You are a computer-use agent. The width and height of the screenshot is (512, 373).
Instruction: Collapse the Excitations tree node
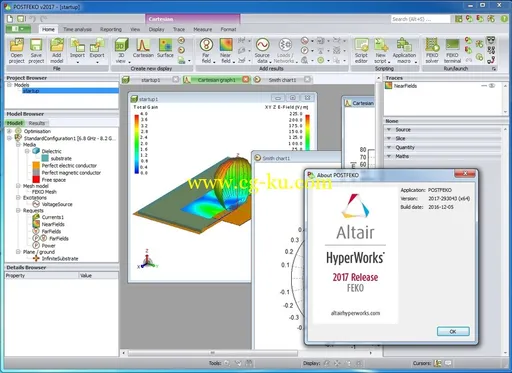tap(18, 197)
